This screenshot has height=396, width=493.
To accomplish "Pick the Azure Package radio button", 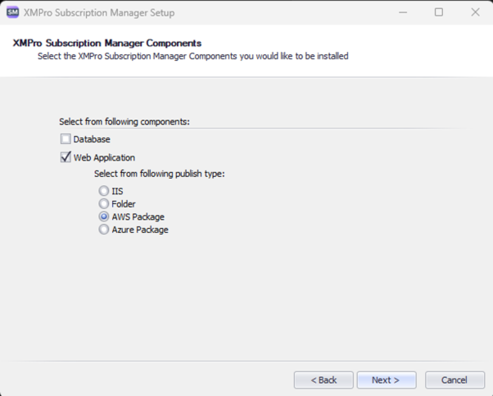I will (x=104, y=229).
